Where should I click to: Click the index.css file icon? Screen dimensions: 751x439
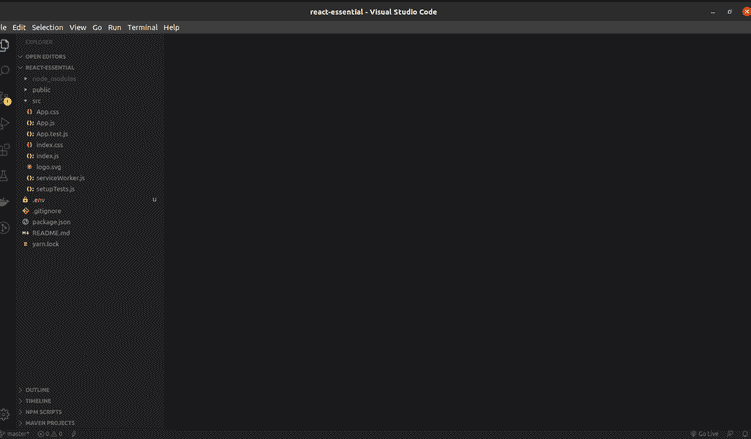(30, 145)
